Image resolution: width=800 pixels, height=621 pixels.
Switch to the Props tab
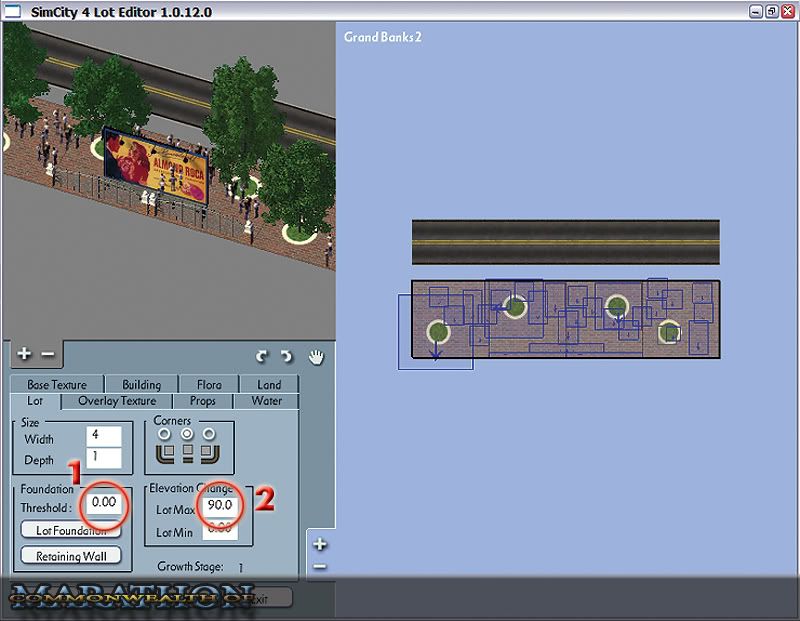(x=202, y=401)
